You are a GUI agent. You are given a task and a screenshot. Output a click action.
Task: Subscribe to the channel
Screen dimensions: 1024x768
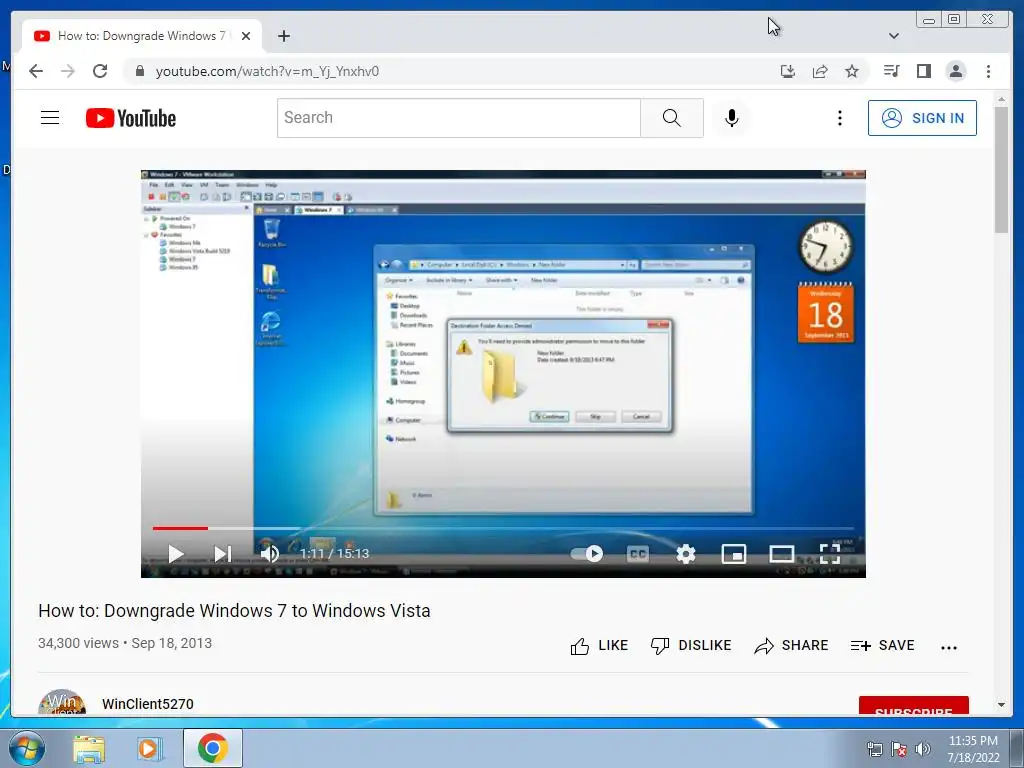pos(914,706)
